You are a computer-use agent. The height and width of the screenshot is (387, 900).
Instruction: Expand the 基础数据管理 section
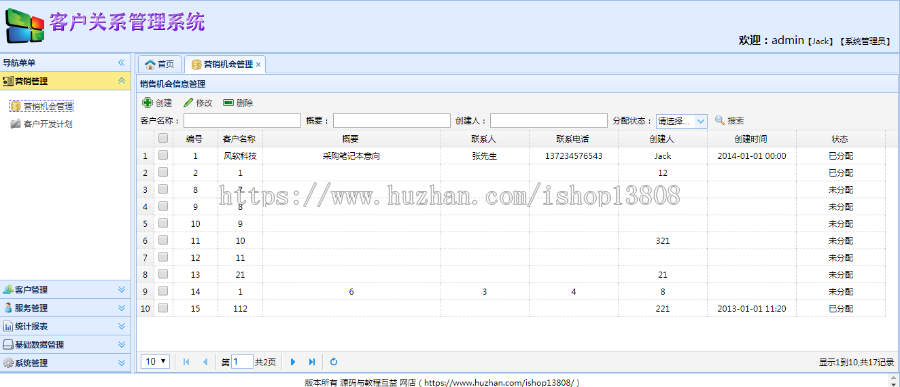point(121,345)
